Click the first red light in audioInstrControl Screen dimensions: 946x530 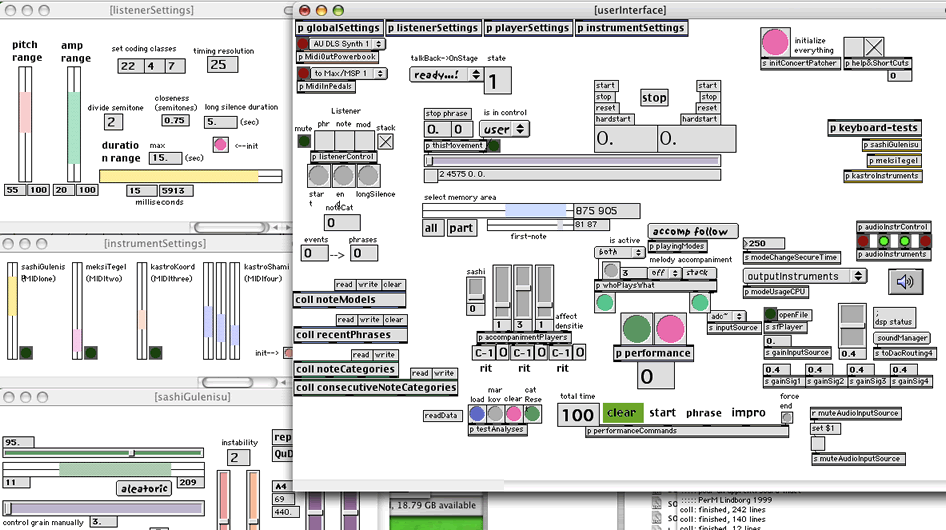(863, 241)
